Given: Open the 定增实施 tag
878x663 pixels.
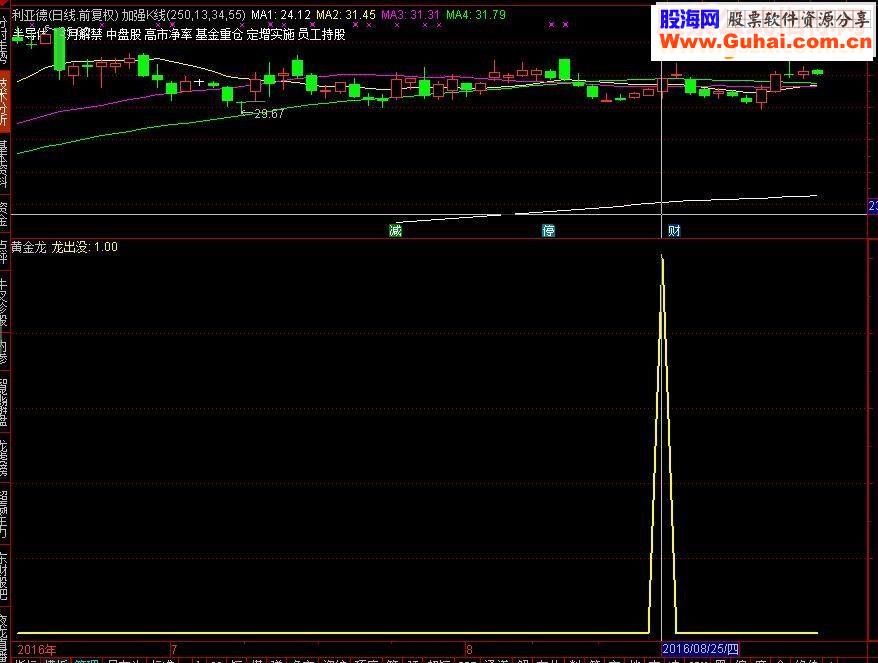Looking at the screenshot, I should [x=270, y=35].
